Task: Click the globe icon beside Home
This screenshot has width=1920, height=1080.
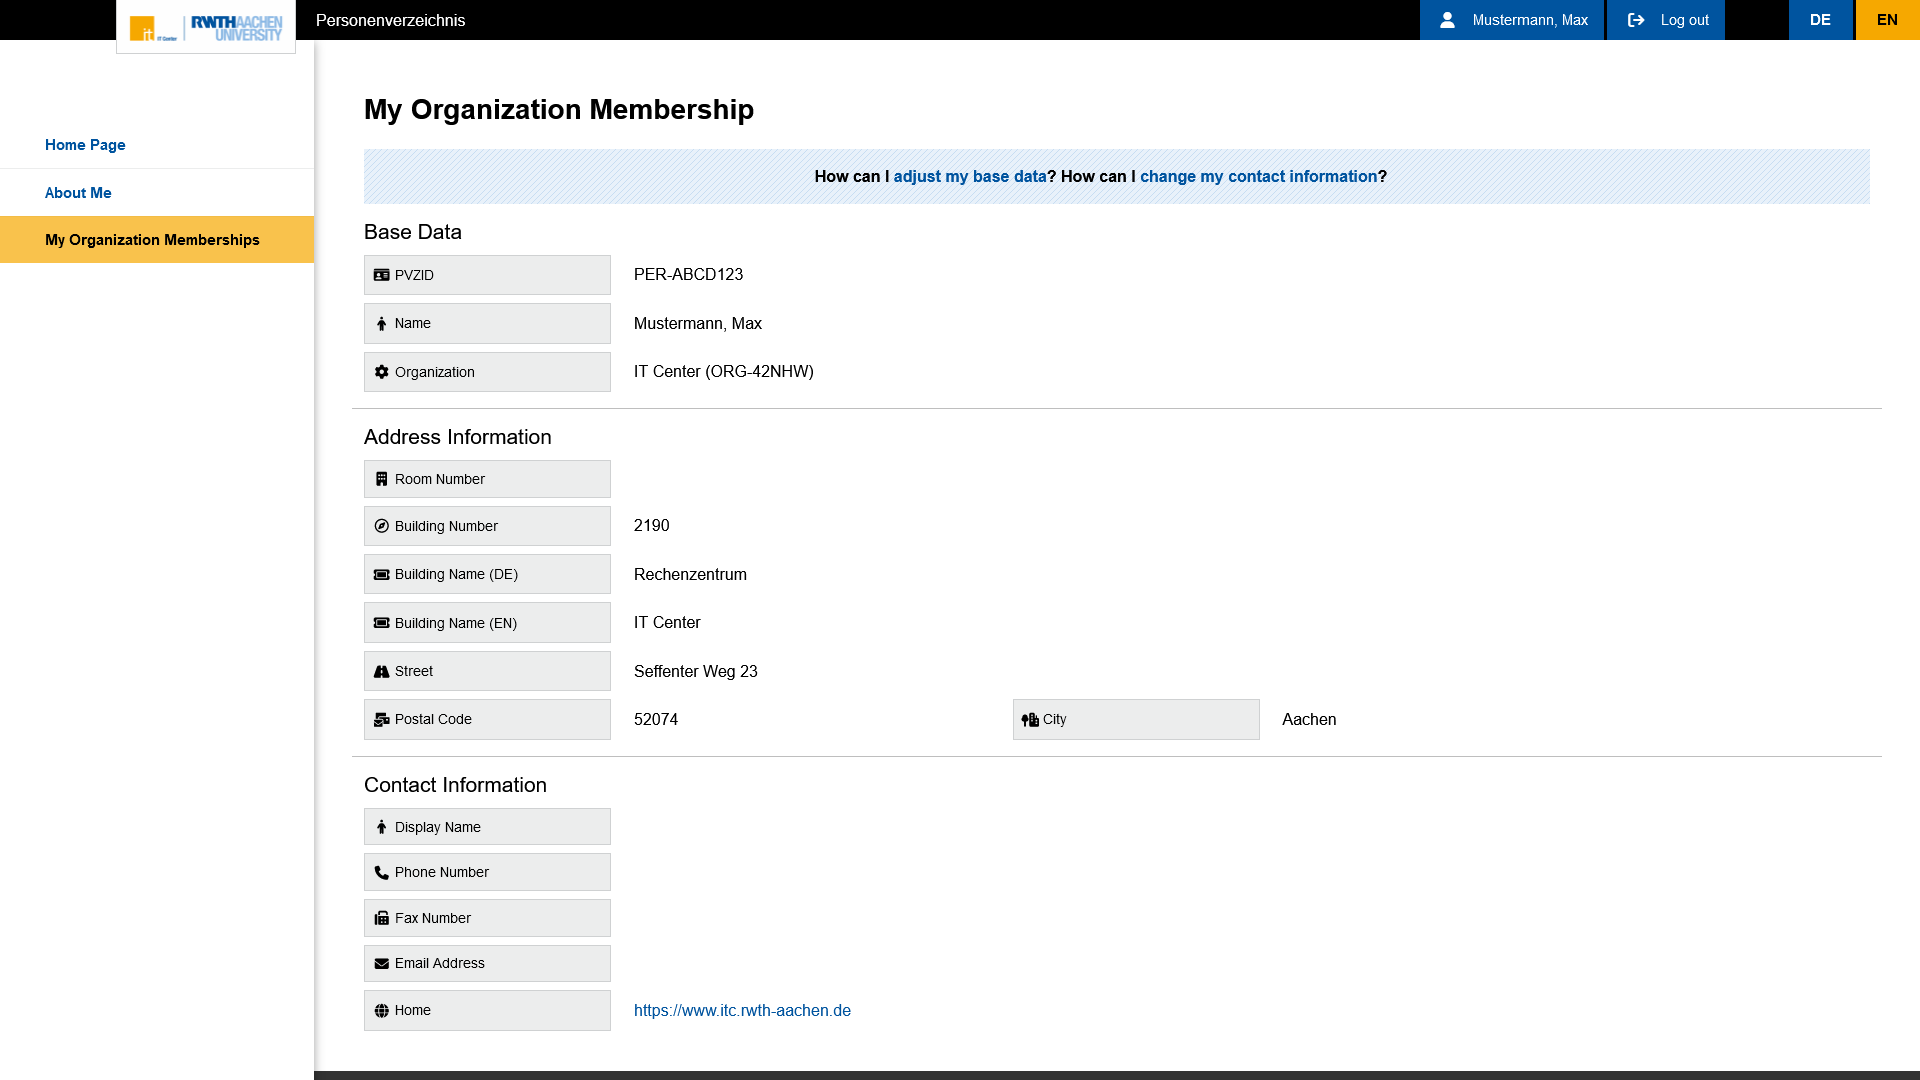Action: tap(381, 1011)
